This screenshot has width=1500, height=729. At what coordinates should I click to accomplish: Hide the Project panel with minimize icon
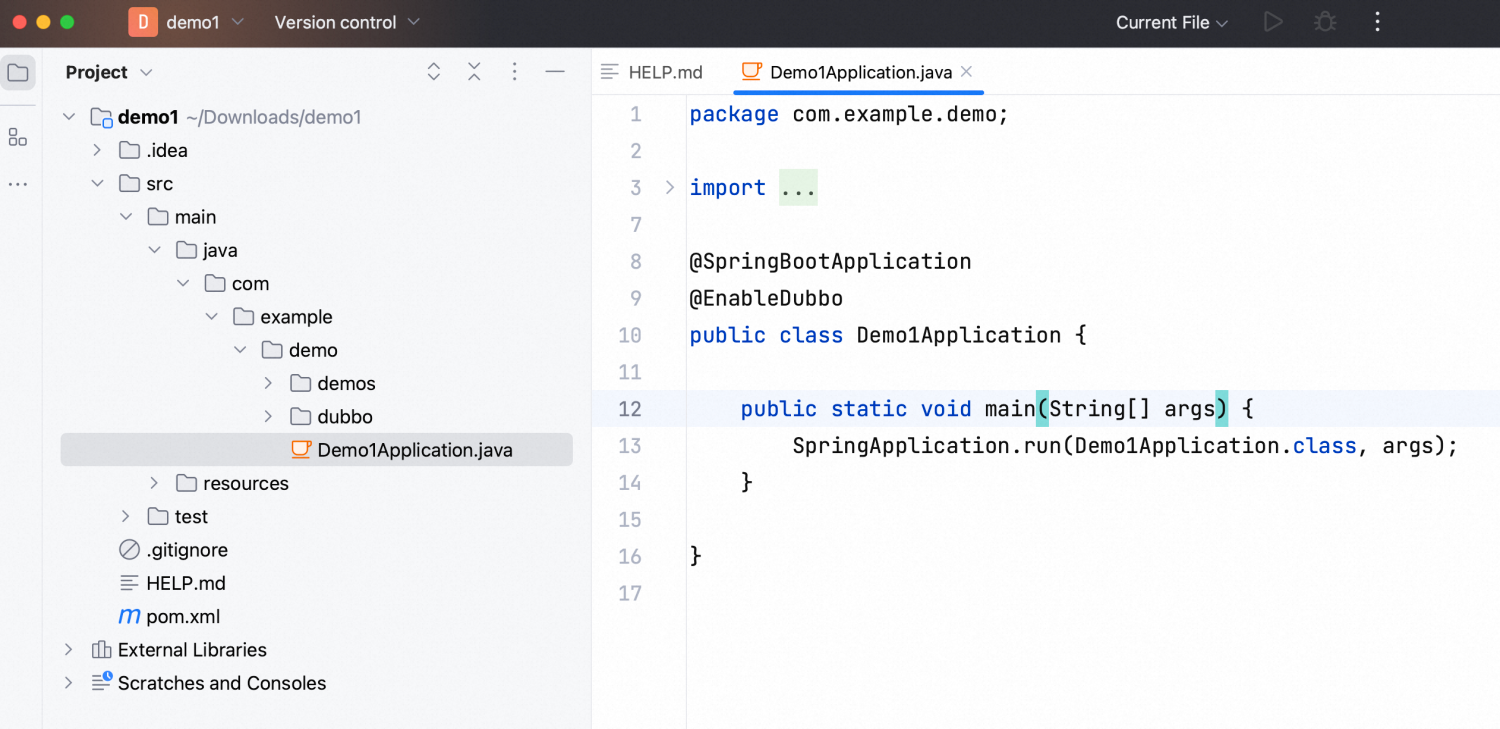pos(555,72)
